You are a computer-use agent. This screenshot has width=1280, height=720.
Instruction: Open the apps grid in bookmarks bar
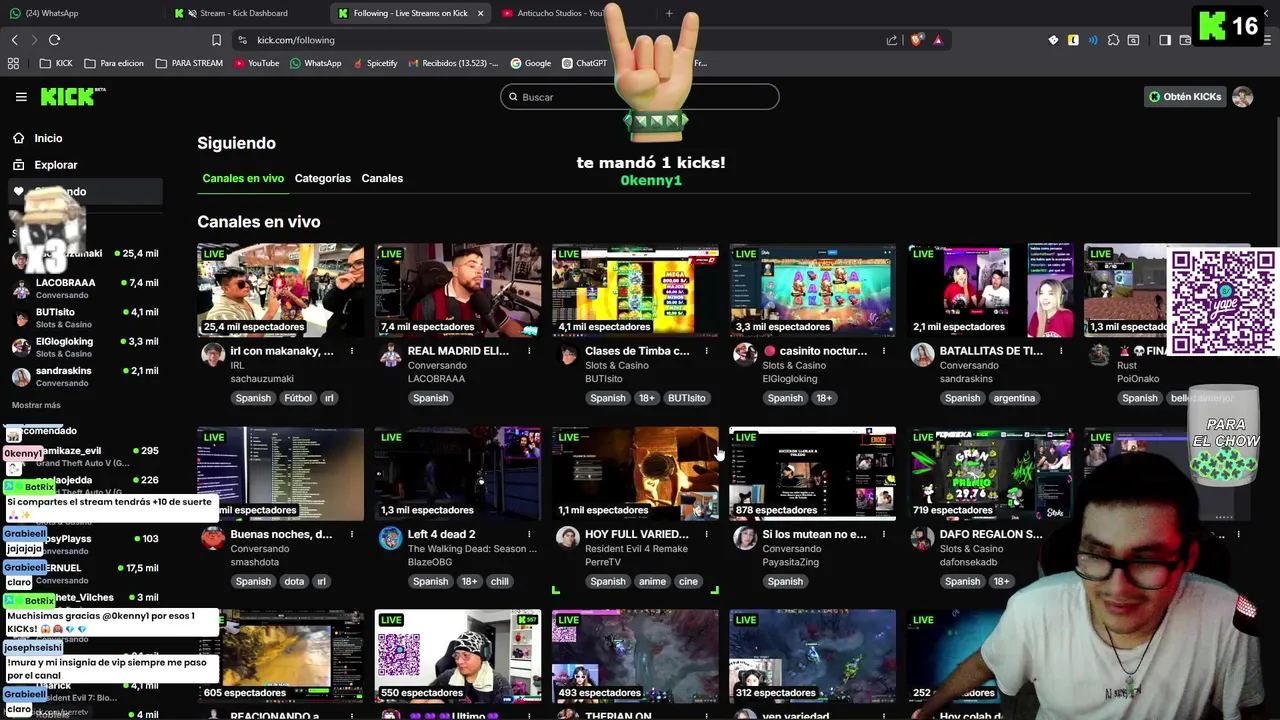[x=13, y=63]
